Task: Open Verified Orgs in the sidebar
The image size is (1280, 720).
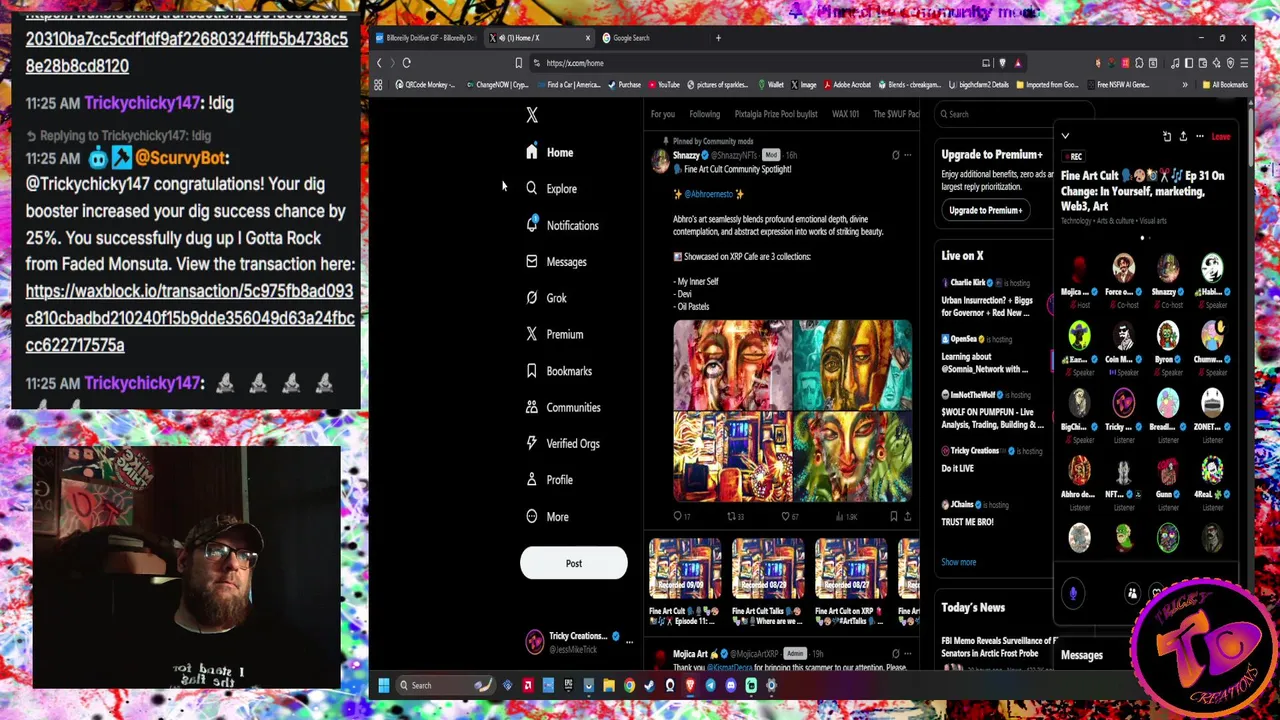Action: click(x=562, y=443)
